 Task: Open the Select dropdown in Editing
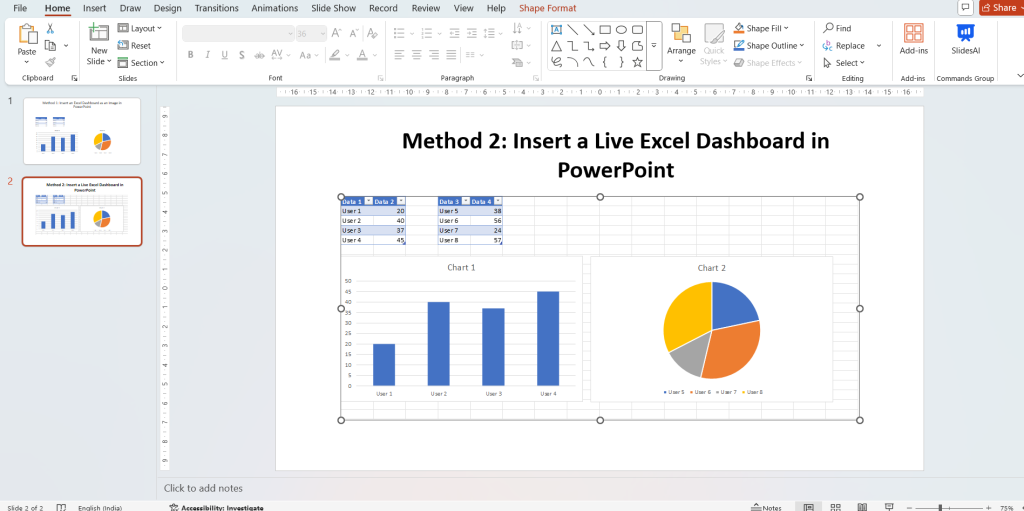(844, 63)
